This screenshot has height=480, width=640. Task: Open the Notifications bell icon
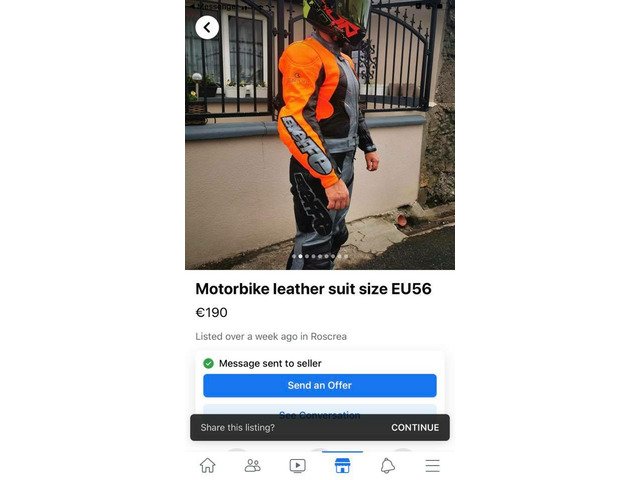(387, 466)
